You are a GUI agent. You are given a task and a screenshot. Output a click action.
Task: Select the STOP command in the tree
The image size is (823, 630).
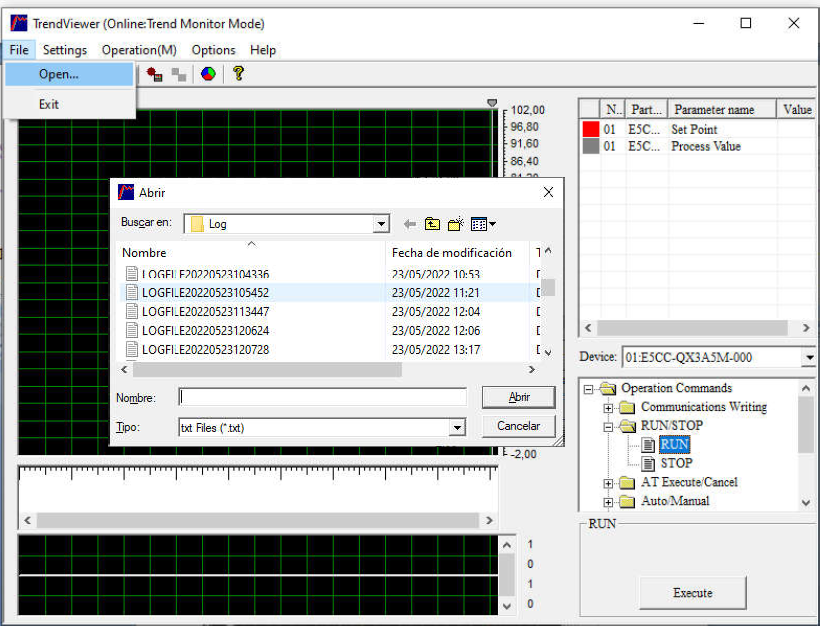[676, 464]
